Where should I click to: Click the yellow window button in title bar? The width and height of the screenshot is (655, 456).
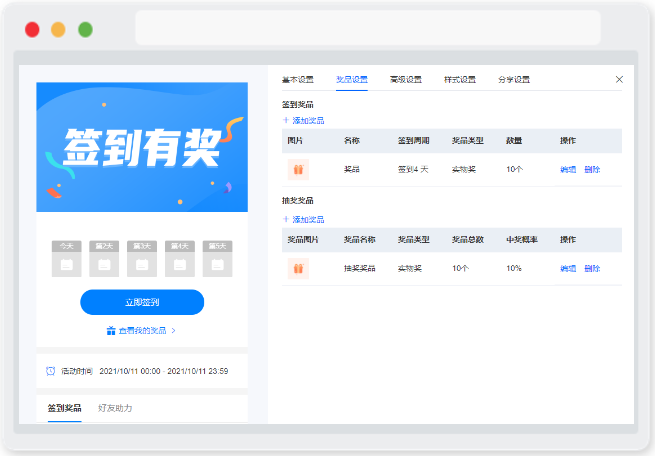(58, 30)
